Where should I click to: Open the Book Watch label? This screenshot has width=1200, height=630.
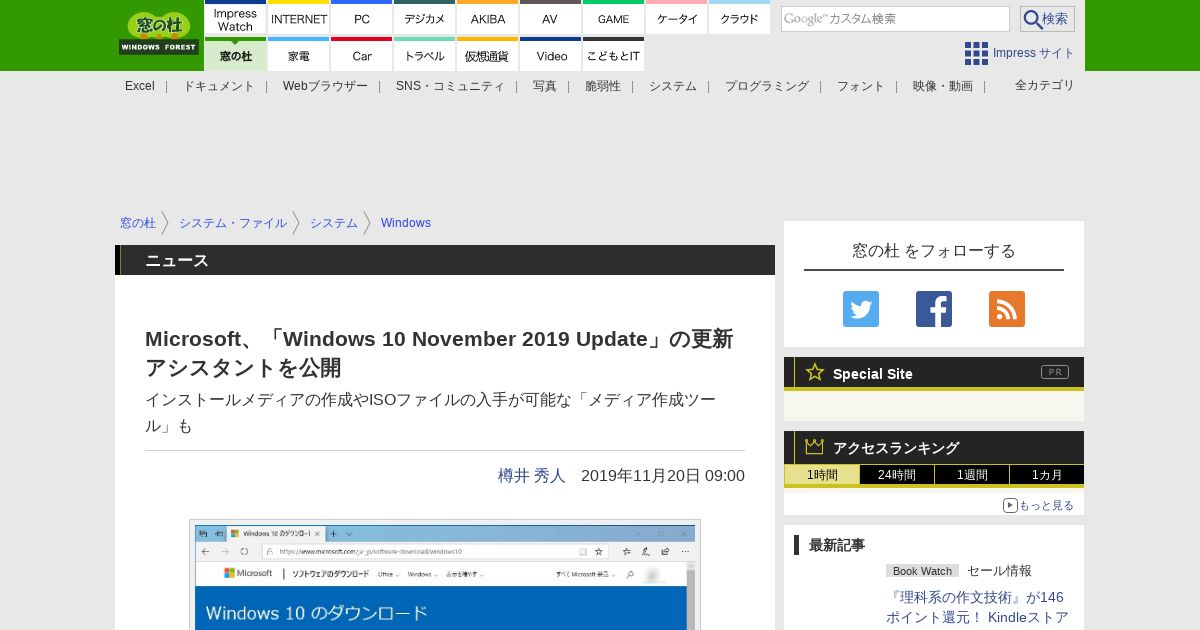[922, 571]
